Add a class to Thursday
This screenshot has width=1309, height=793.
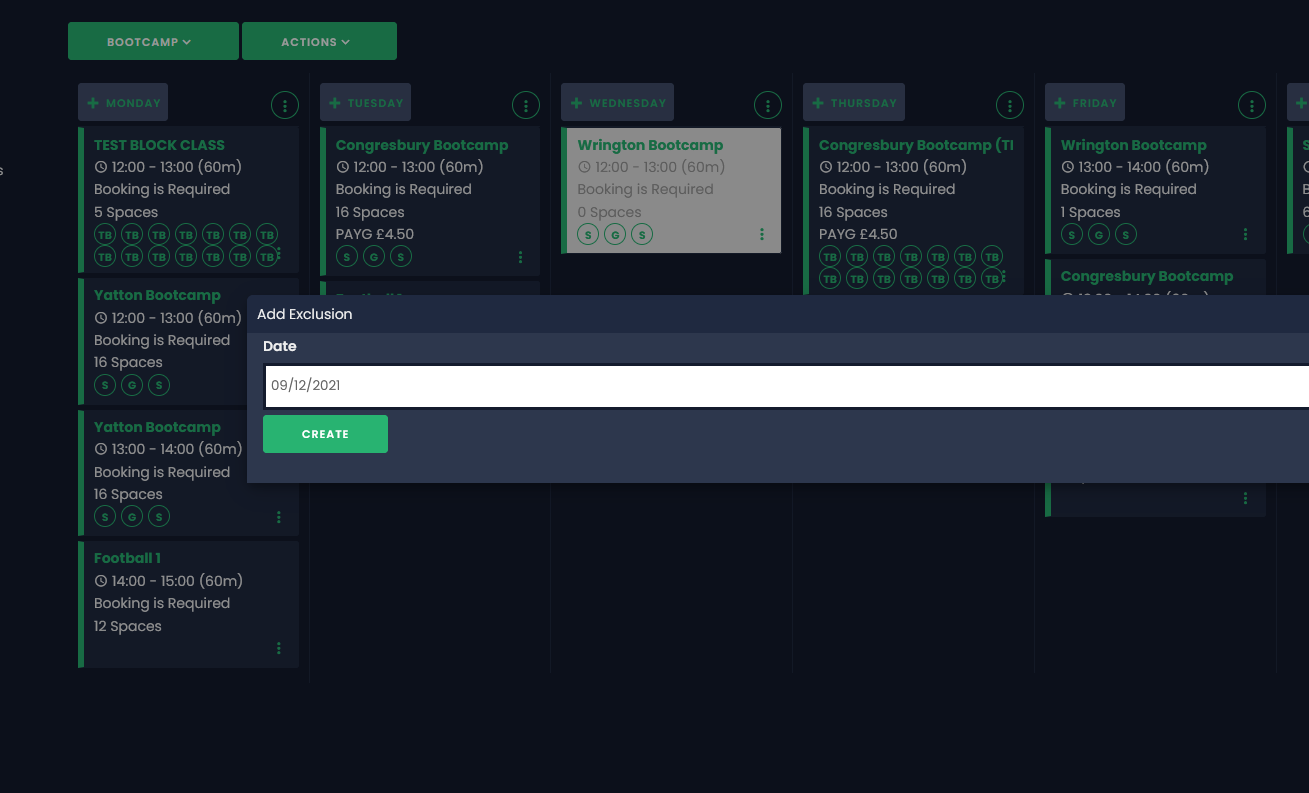point(854,103)
